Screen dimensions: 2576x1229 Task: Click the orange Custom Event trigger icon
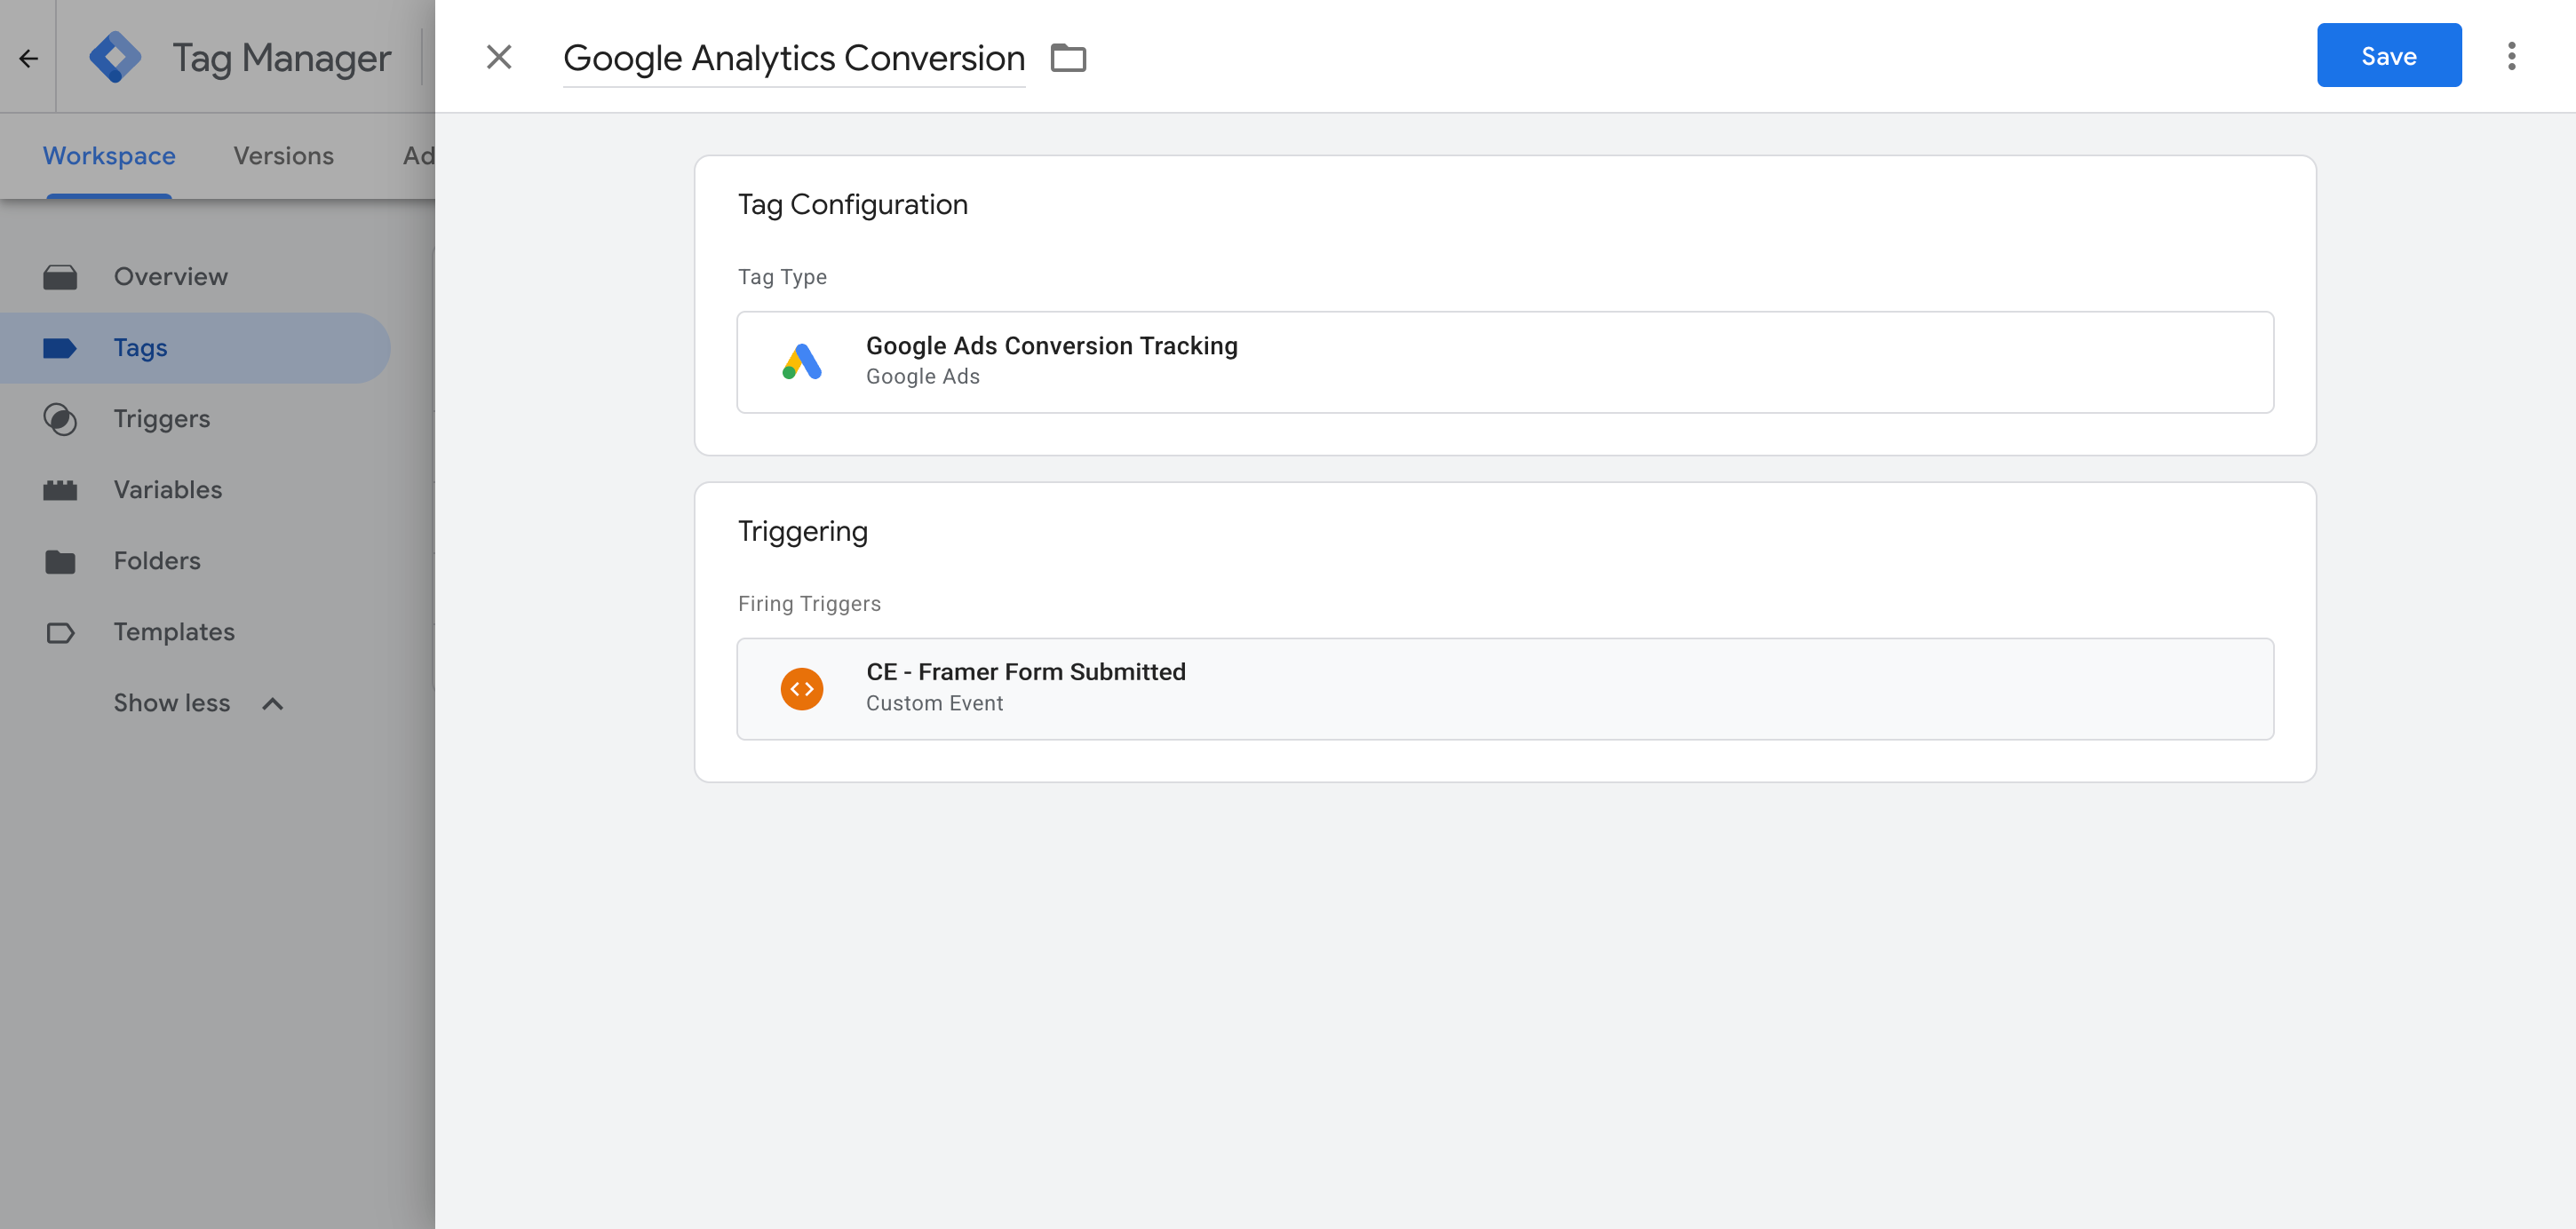pyautogui.click(x=802, y=688)
